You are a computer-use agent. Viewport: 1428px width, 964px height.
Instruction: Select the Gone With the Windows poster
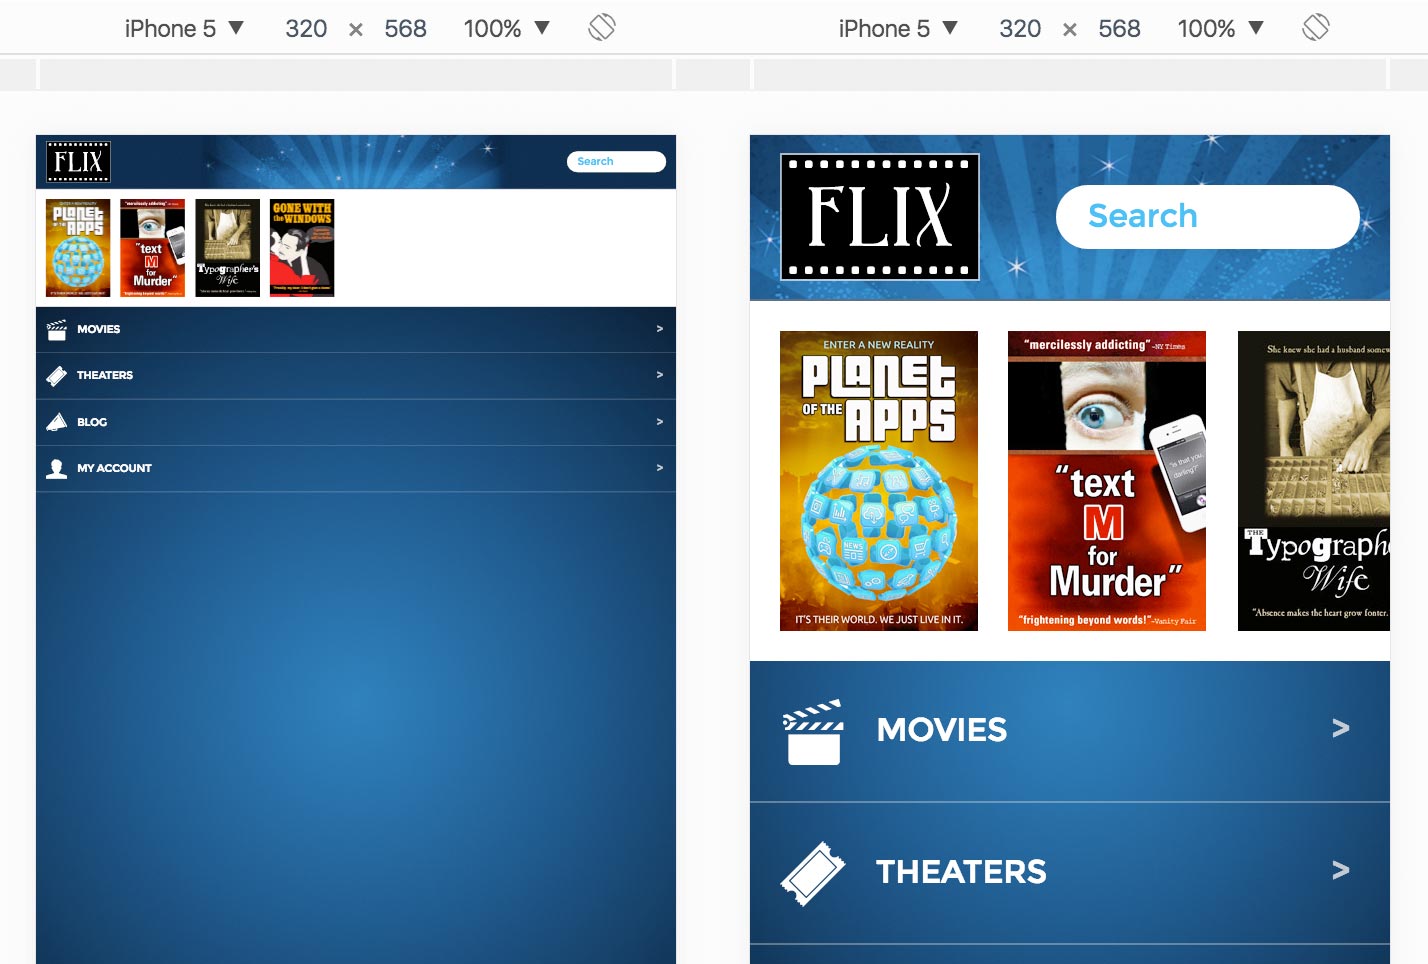(302, 248)
